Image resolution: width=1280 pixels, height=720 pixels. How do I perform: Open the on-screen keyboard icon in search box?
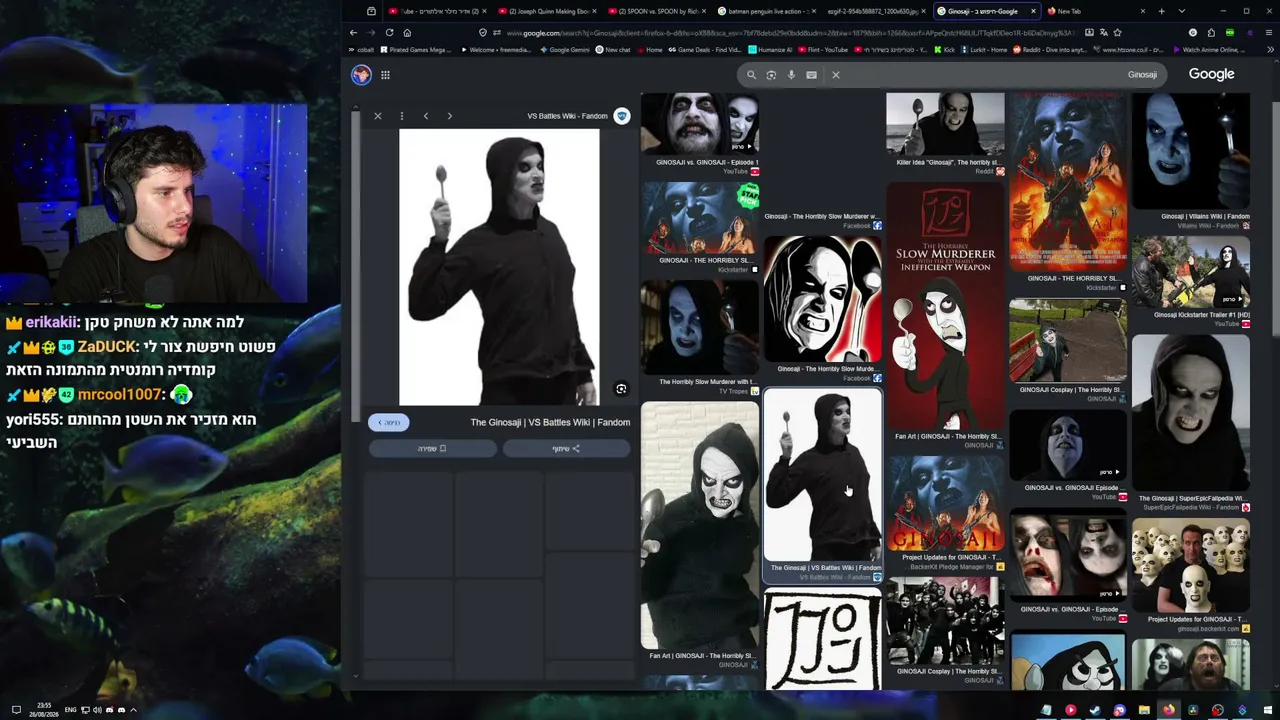pos(811,74)
